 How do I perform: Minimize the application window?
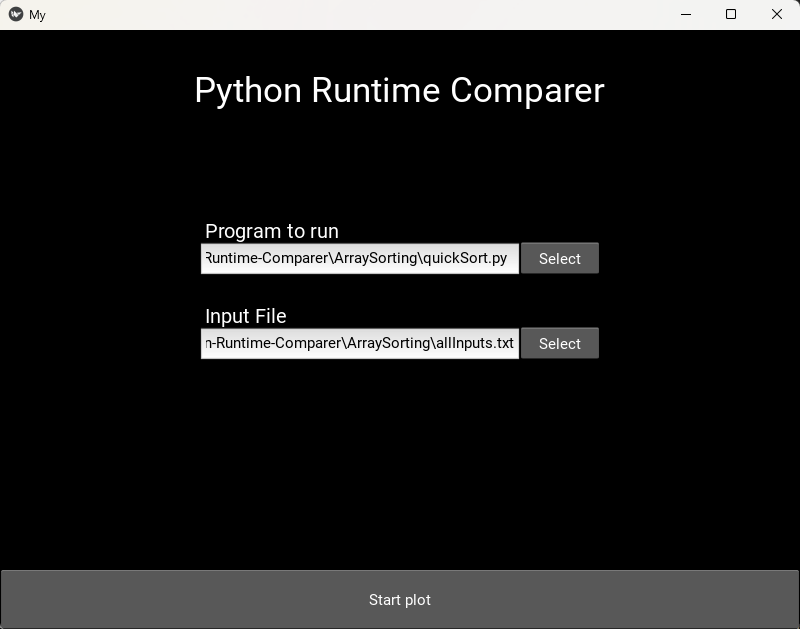coord(686,15)
